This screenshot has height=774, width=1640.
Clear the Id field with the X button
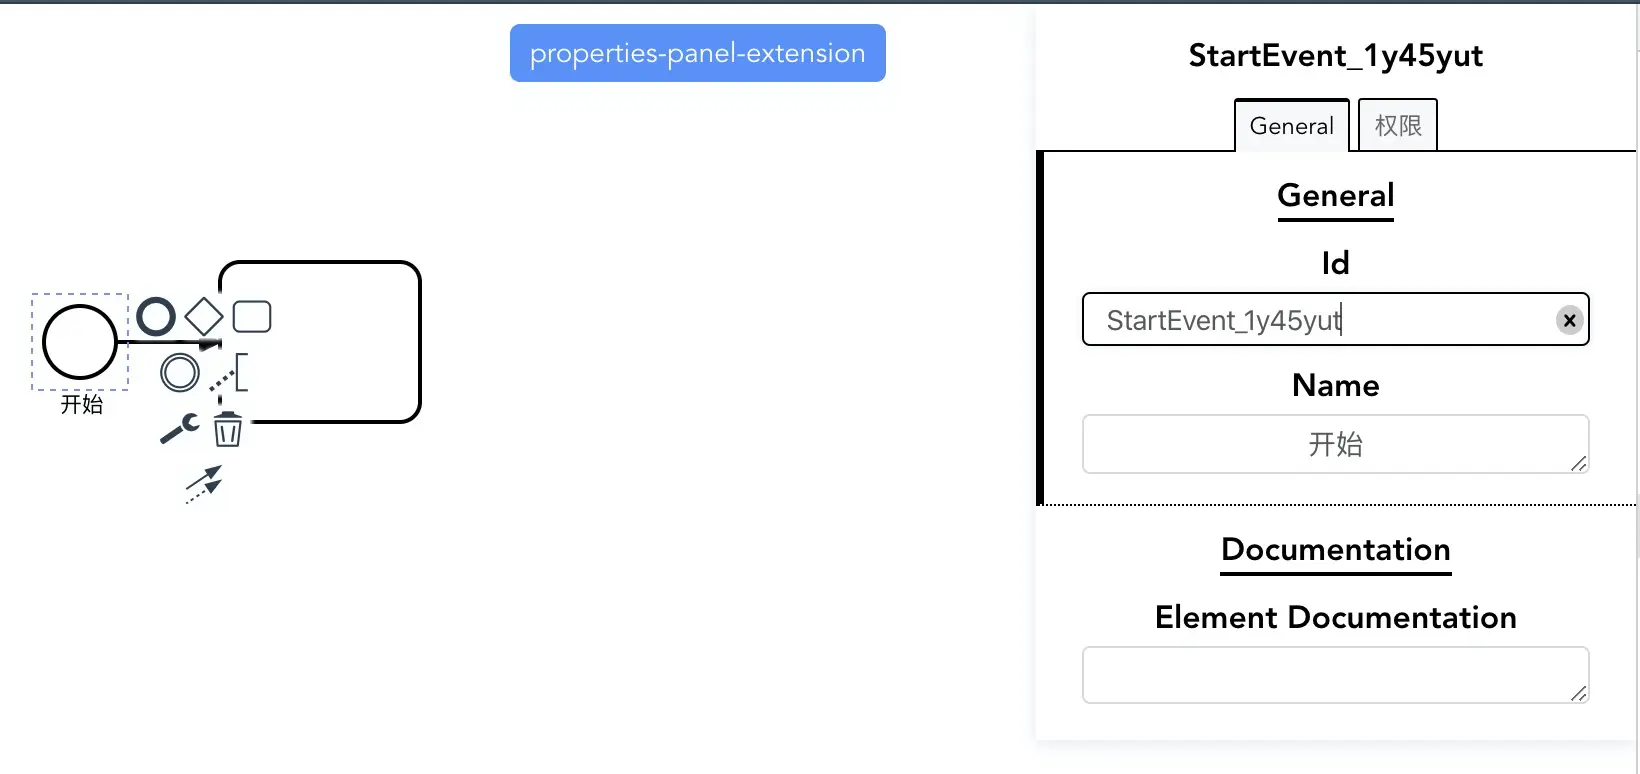1569,320
